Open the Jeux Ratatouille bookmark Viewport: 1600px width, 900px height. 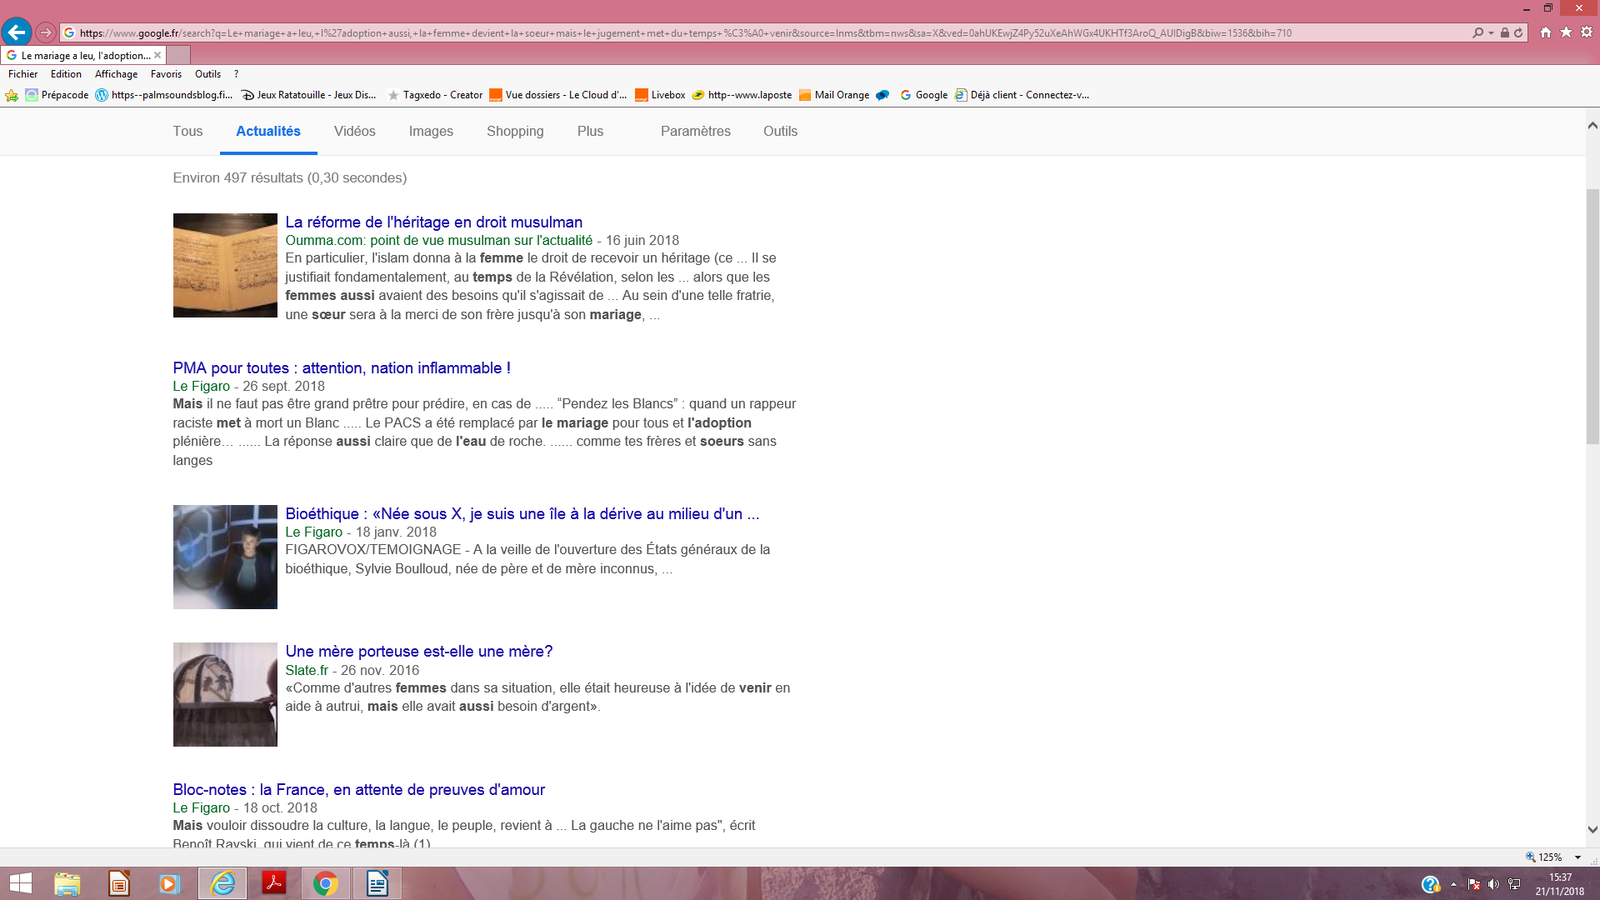(309, 95)
